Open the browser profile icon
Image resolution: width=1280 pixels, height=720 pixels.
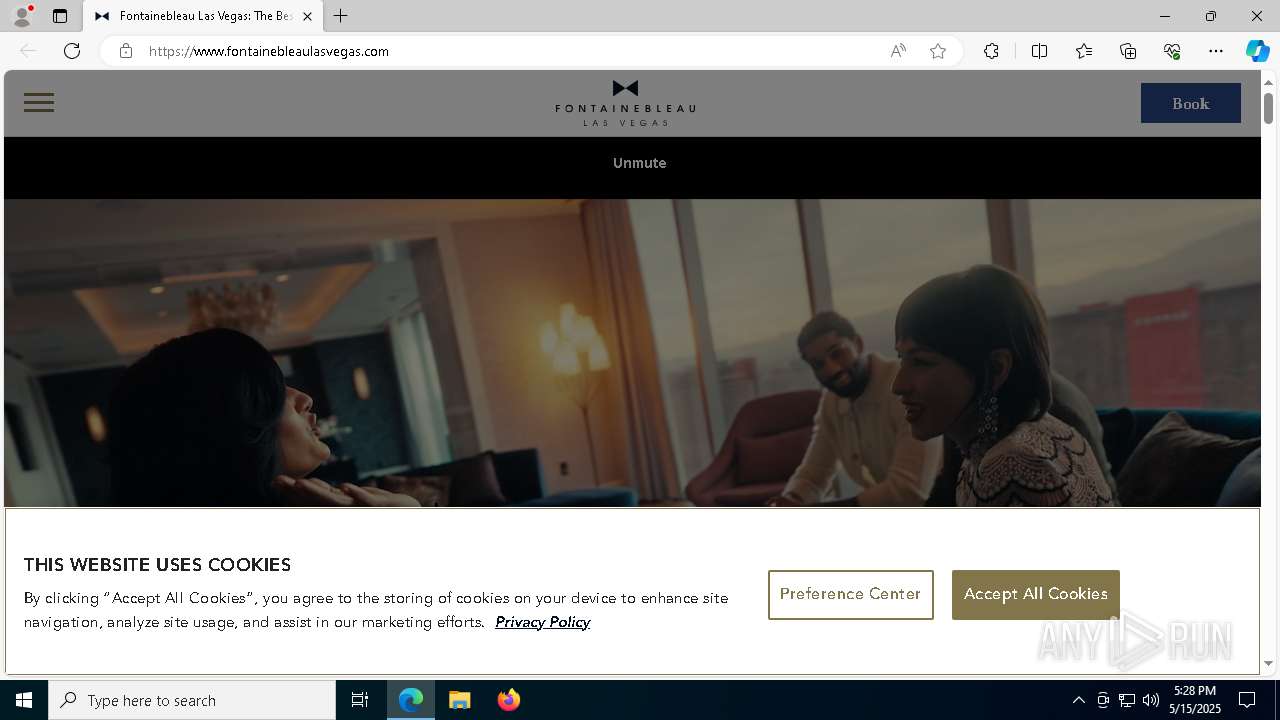click(21, 16)
